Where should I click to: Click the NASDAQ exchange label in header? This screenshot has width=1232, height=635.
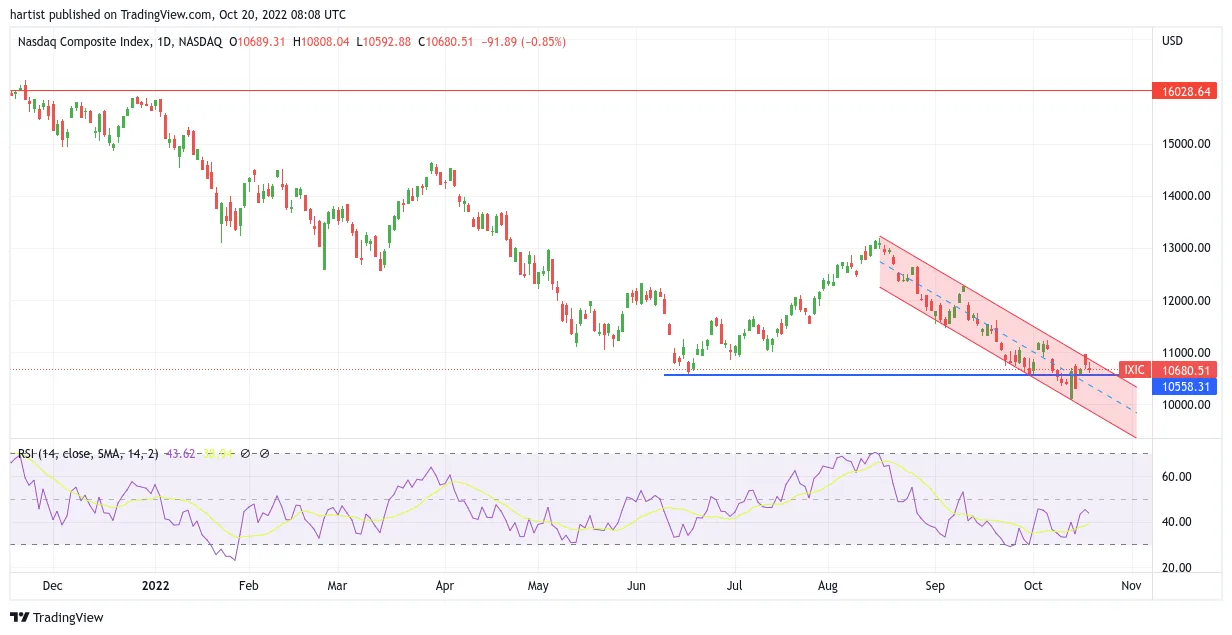click(x=202, y=42)
